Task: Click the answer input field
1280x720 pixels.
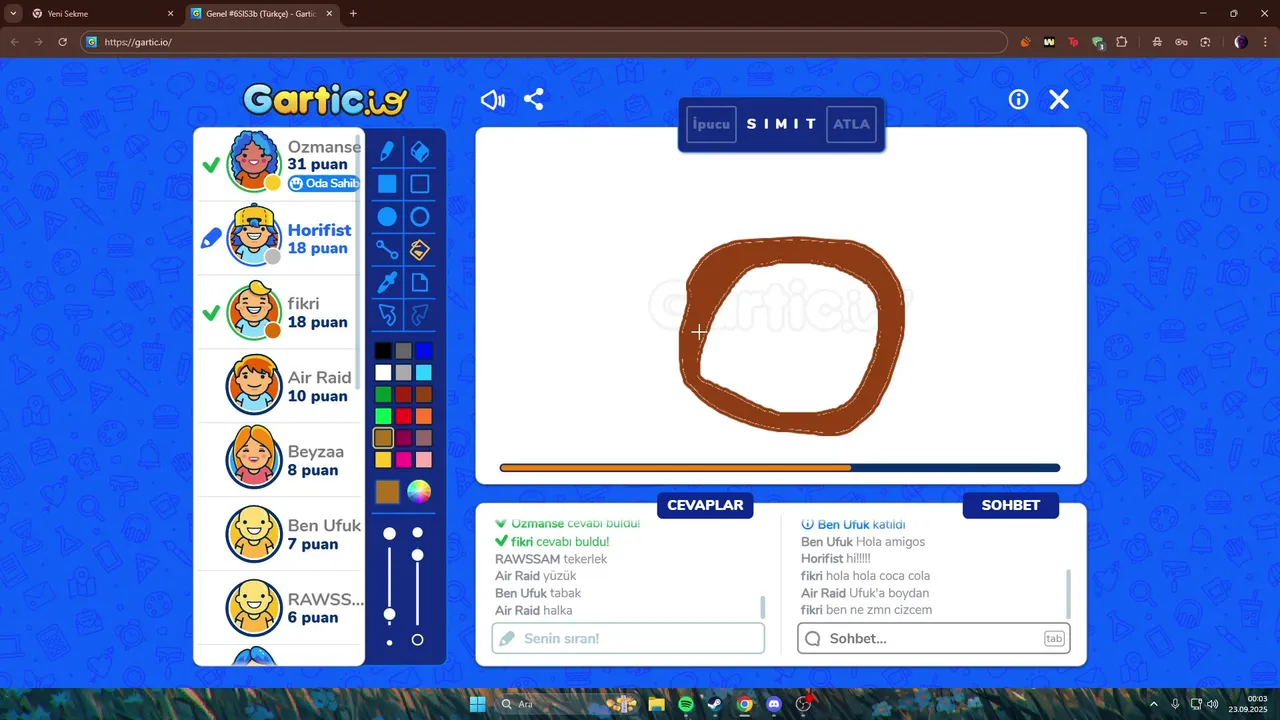Action: coord(628,638)
